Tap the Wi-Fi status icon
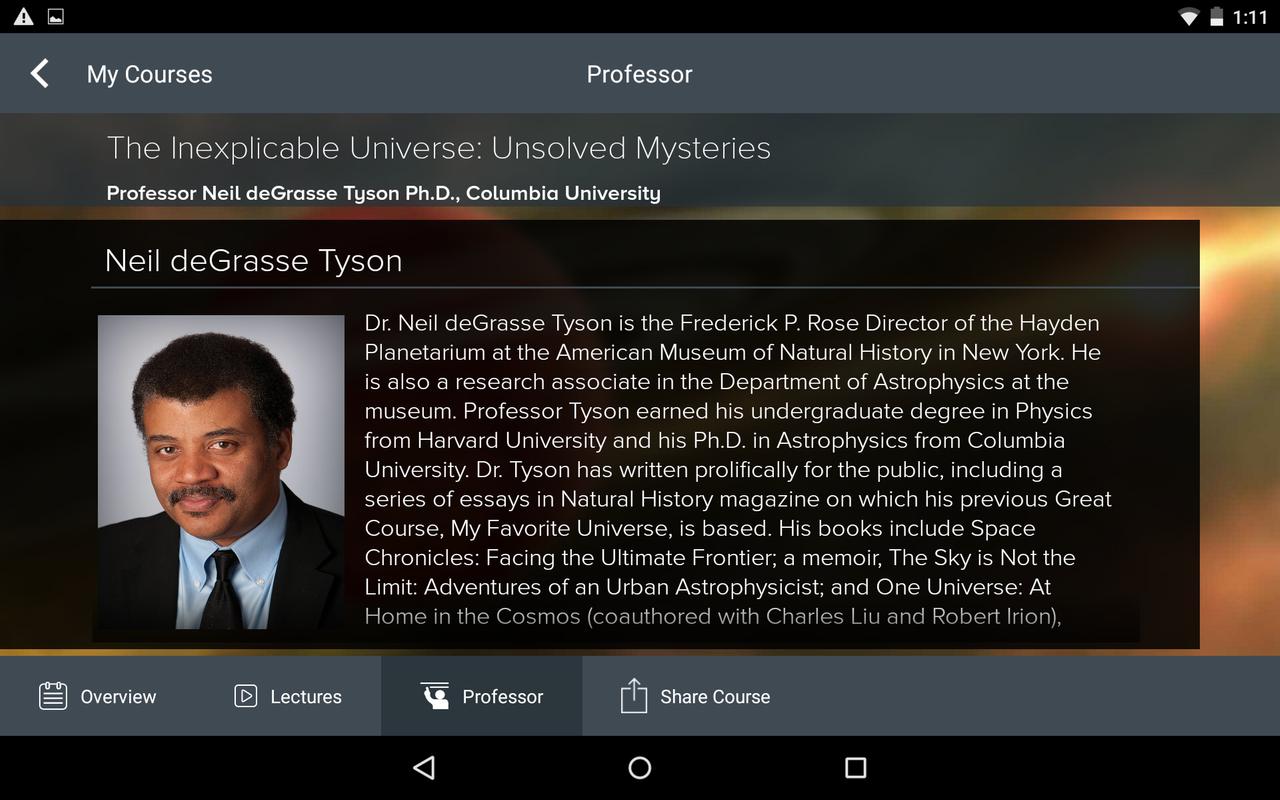Screen dimensions: 1280x800 [x=1189, y=16]
